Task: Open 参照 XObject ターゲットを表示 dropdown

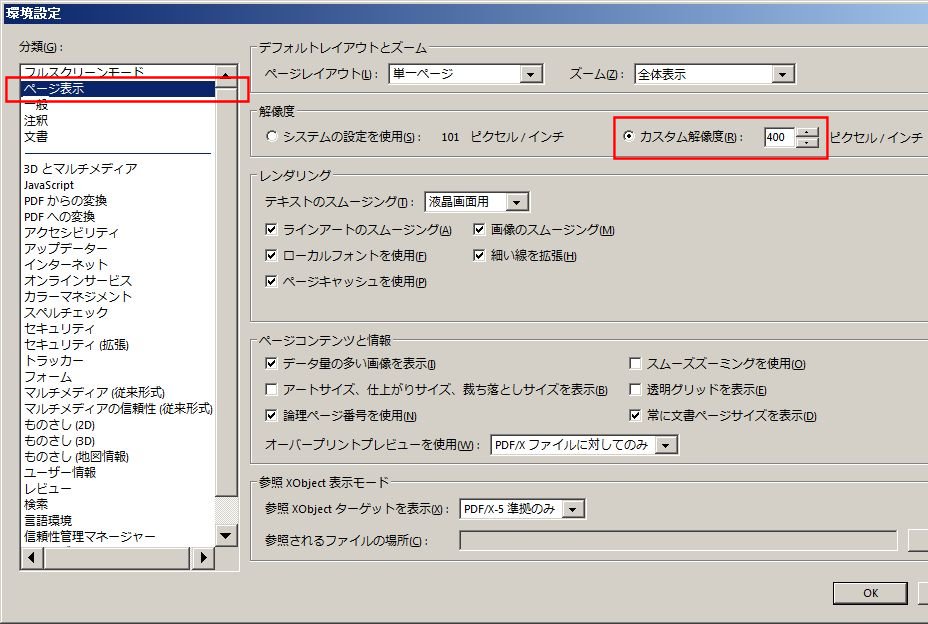Action: point(572,509)
